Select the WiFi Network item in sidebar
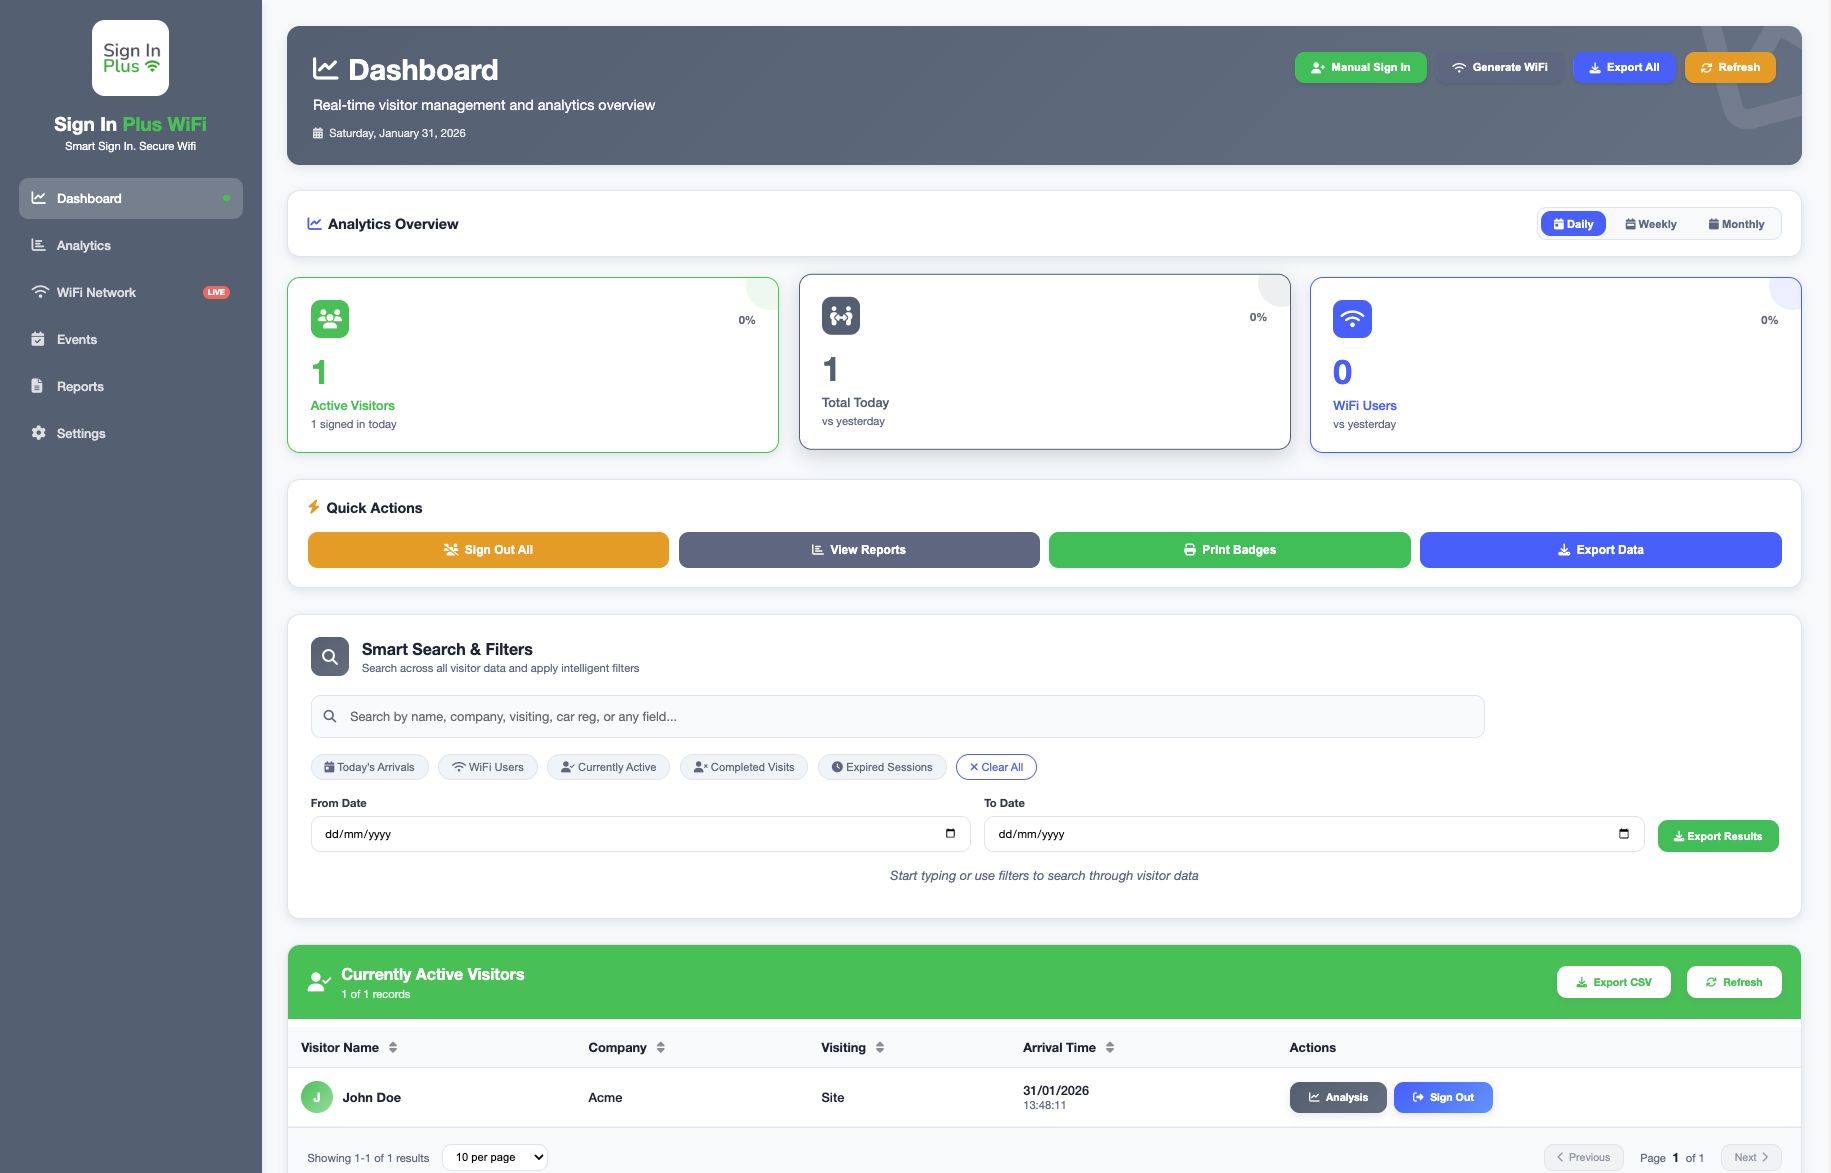The width and height of the screenshot is (1831, 1173). [x=95, y=292]
